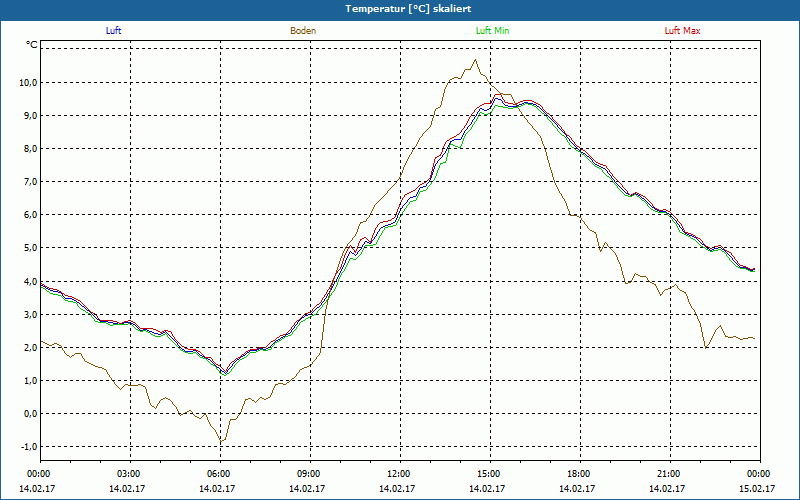Click the blue Luft legend label
Image resolution: width=800 pixels, height=500 pixels.
pos(113,31)
